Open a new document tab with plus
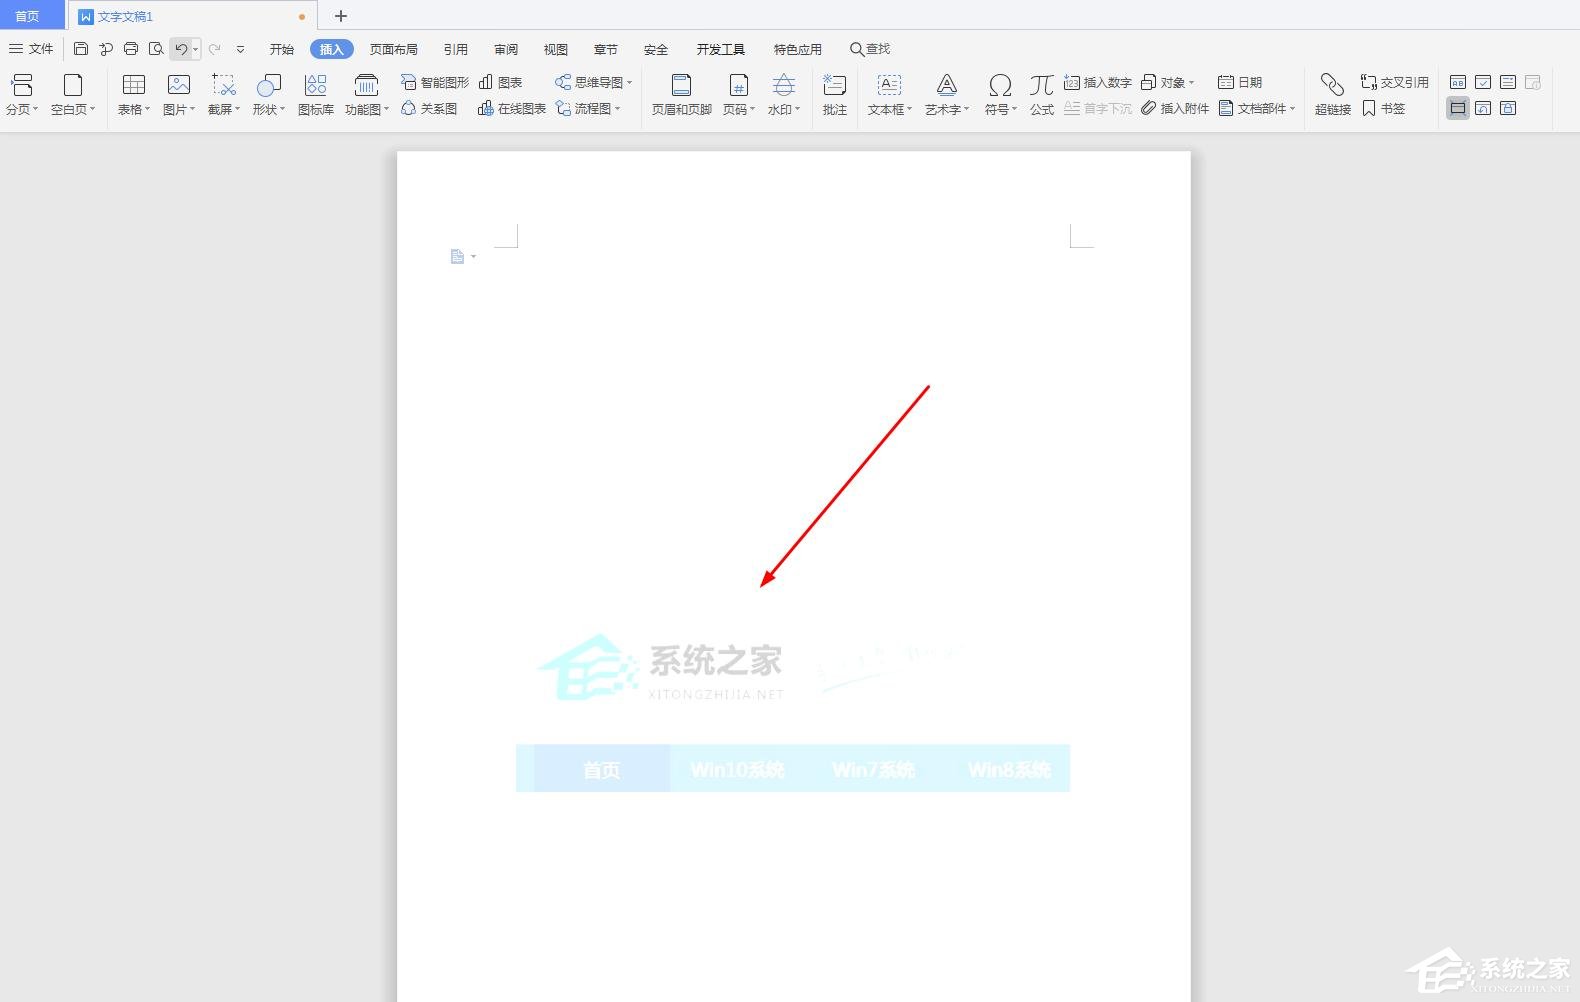 [341, 16]
